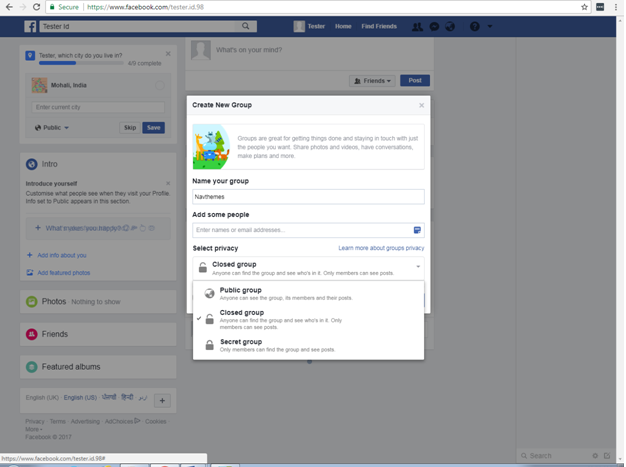The width and height of the screenshot is (626, 467).
Task: Dismiss the city question card
Action: pos(168,54)
